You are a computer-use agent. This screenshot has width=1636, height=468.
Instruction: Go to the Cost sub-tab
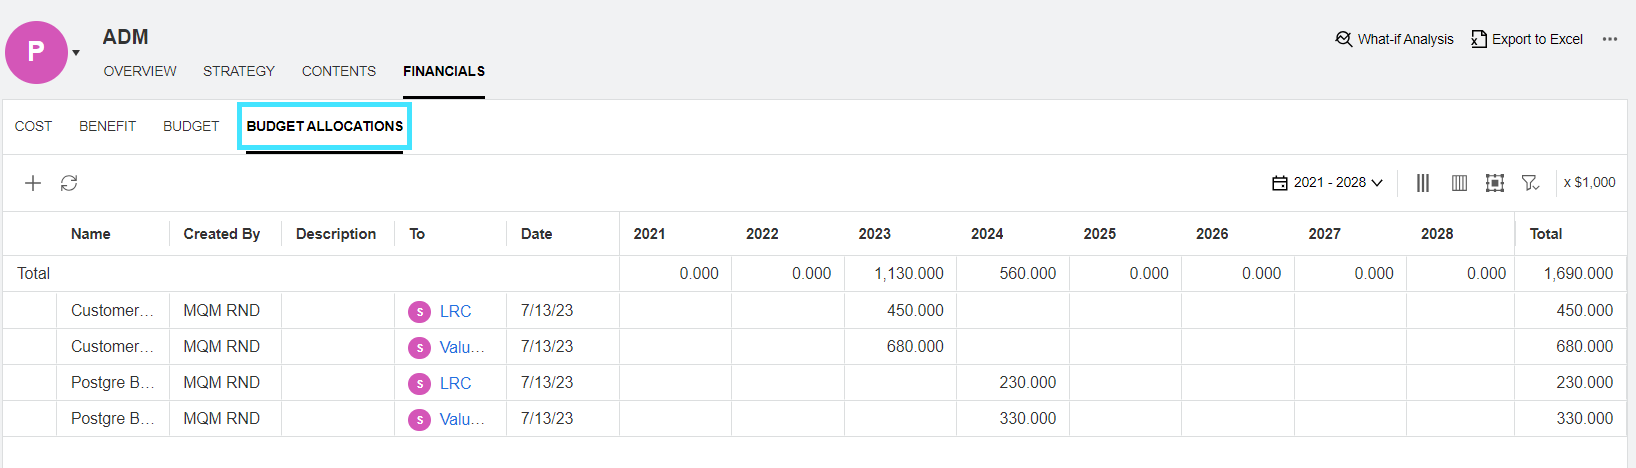pyautogui.click(x=33, y=126)
